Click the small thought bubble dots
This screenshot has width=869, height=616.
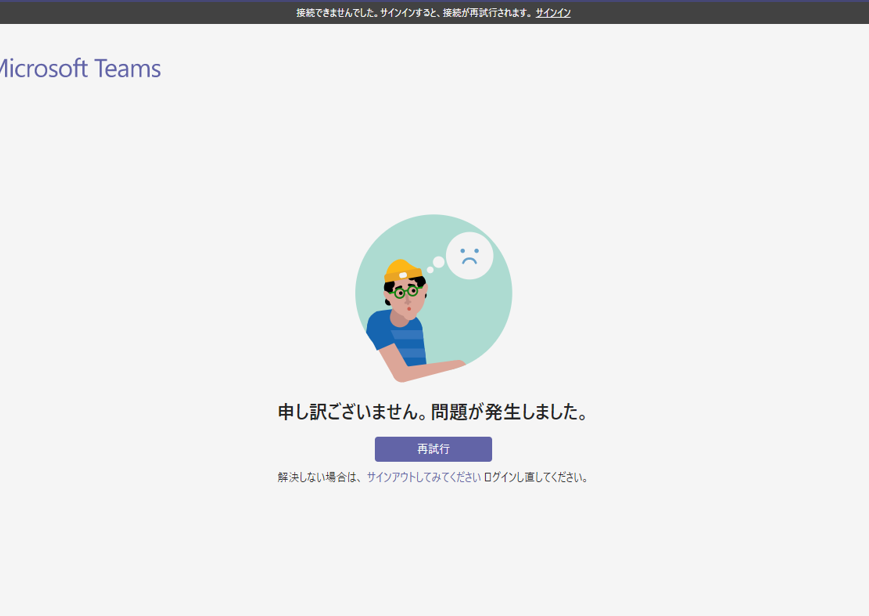point(436,264)
